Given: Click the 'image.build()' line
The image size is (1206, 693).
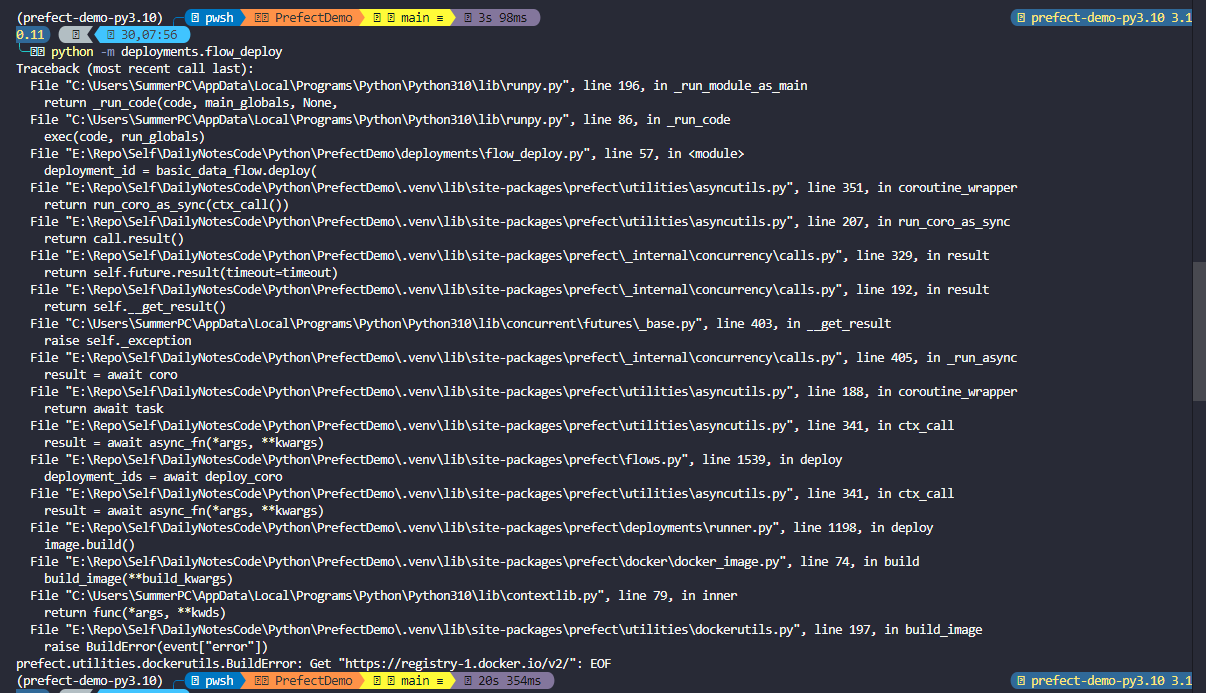Looking at the screenshot, I should [x=89, y=544].
